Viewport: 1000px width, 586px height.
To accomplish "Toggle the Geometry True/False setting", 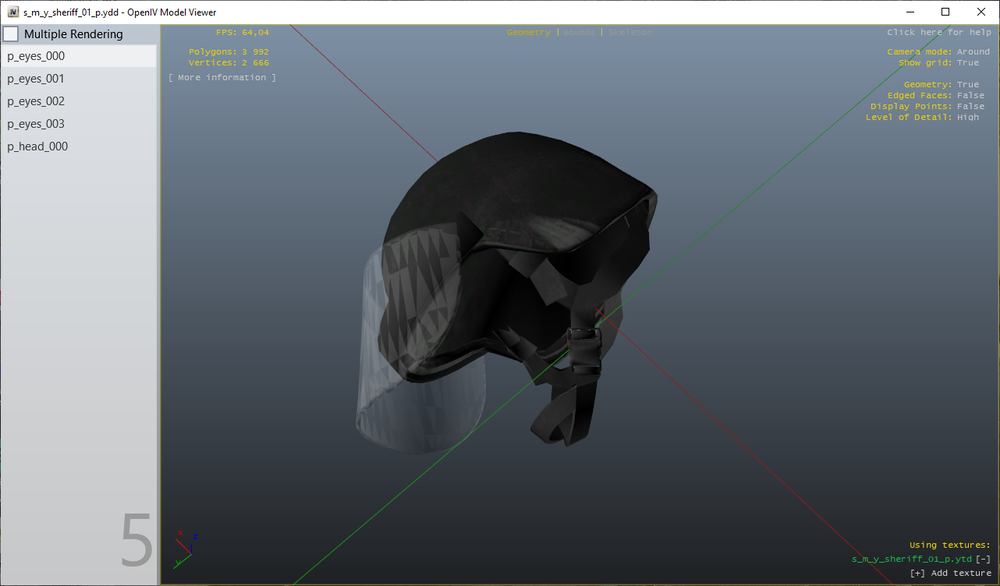I will [968, 85].
